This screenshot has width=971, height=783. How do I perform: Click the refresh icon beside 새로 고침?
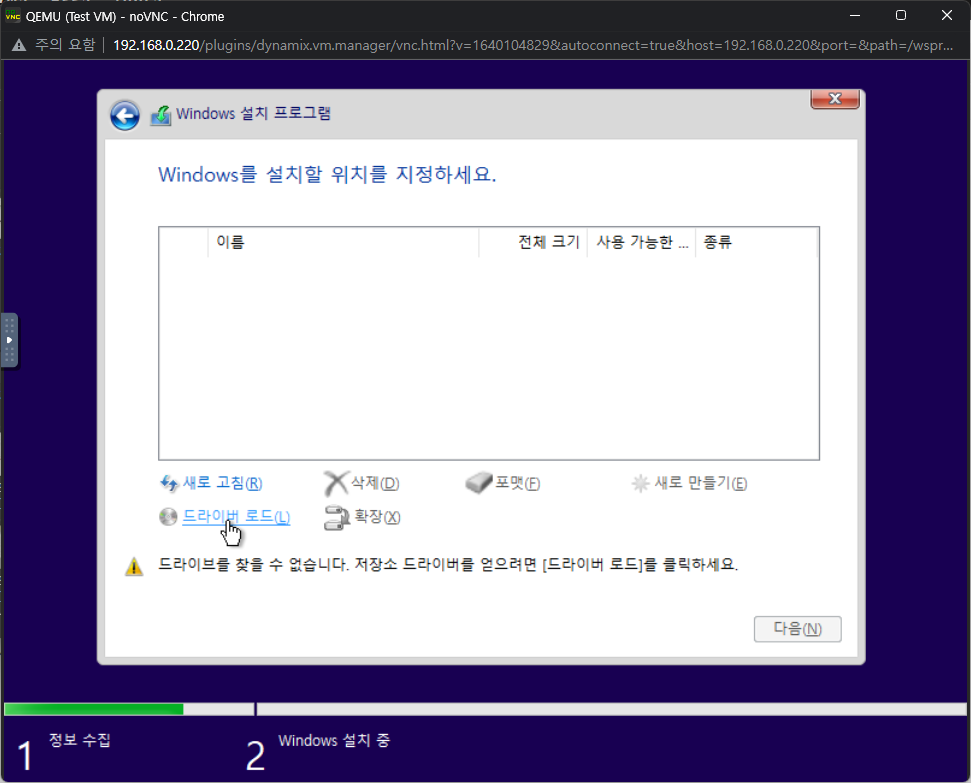coord(169,483)
